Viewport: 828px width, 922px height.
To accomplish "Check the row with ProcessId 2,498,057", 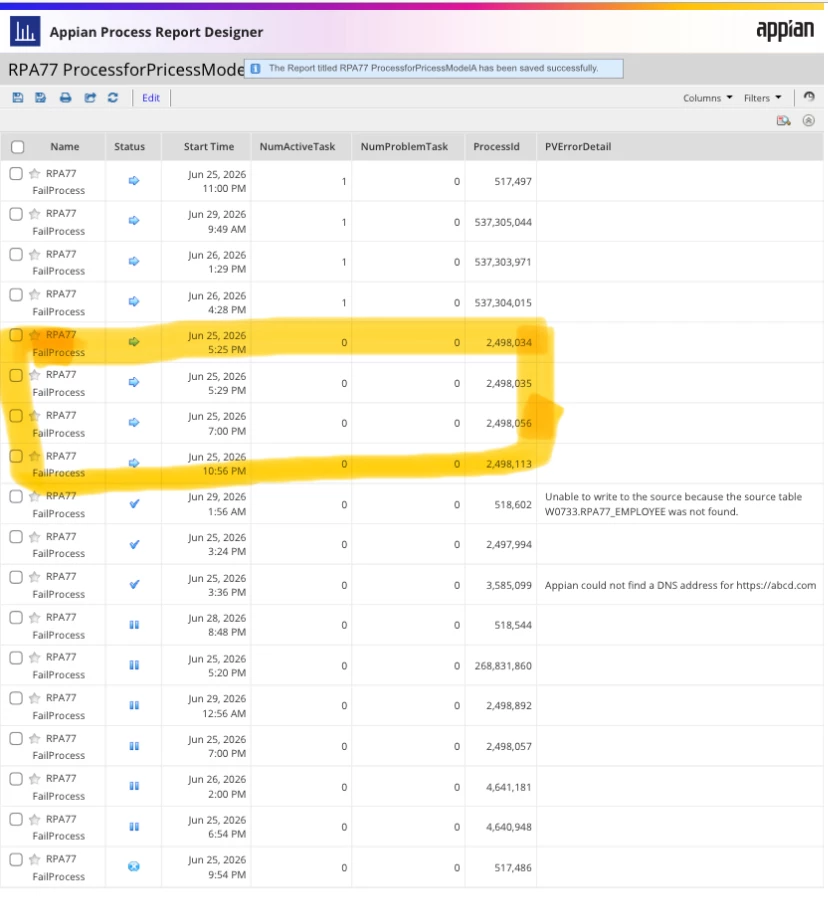I will click(x=16, y=739).
